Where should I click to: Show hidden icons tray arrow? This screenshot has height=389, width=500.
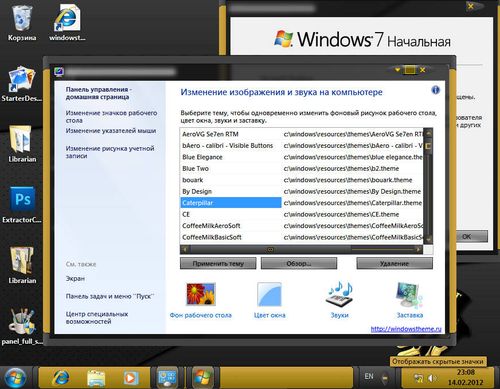[385, 378]
